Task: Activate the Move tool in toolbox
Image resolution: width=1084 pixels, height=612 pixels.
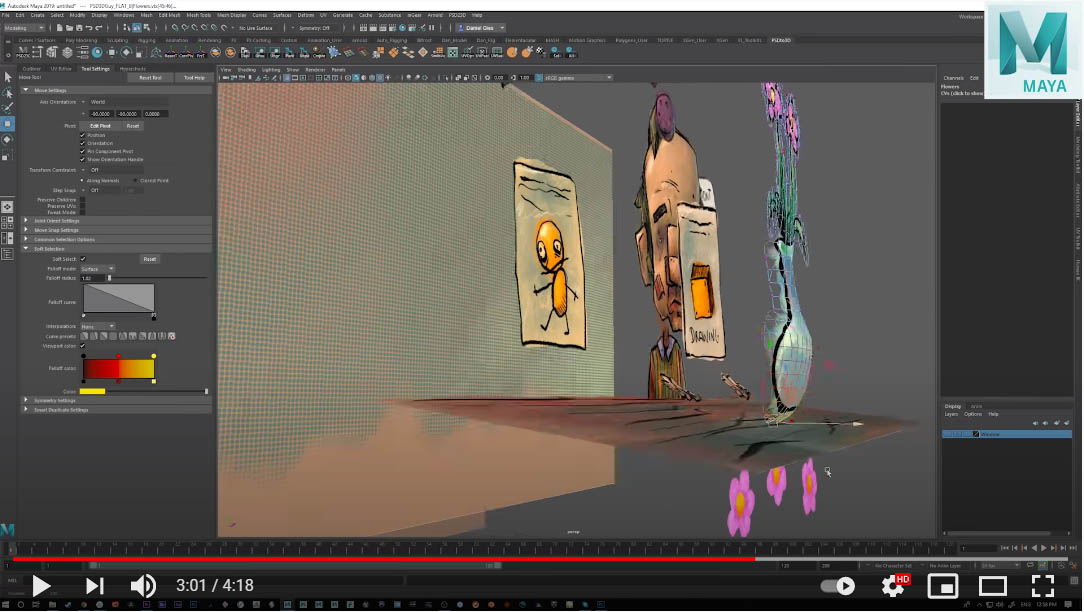Action: 8,124
